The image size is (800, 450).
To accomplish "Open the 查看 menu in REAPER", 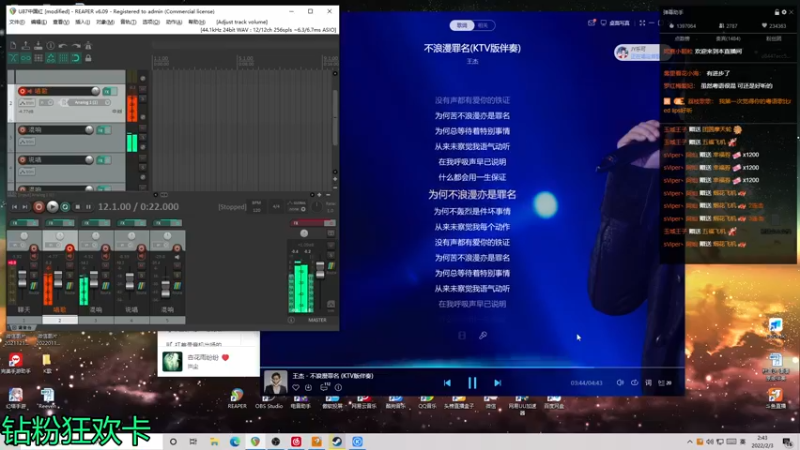I will click(x=61, y=22).
